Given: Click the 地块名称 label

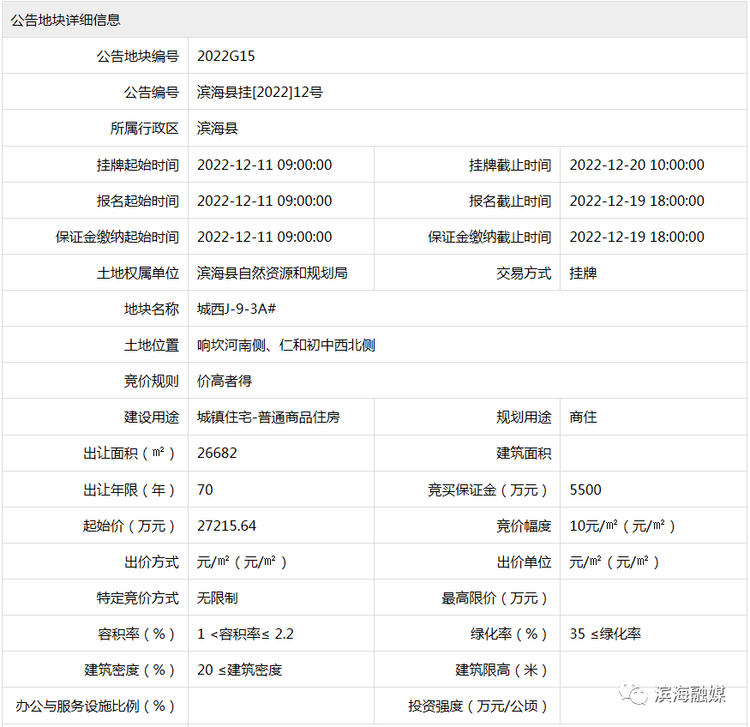Looking at the screenshot, I should click(x=152, y=309).
